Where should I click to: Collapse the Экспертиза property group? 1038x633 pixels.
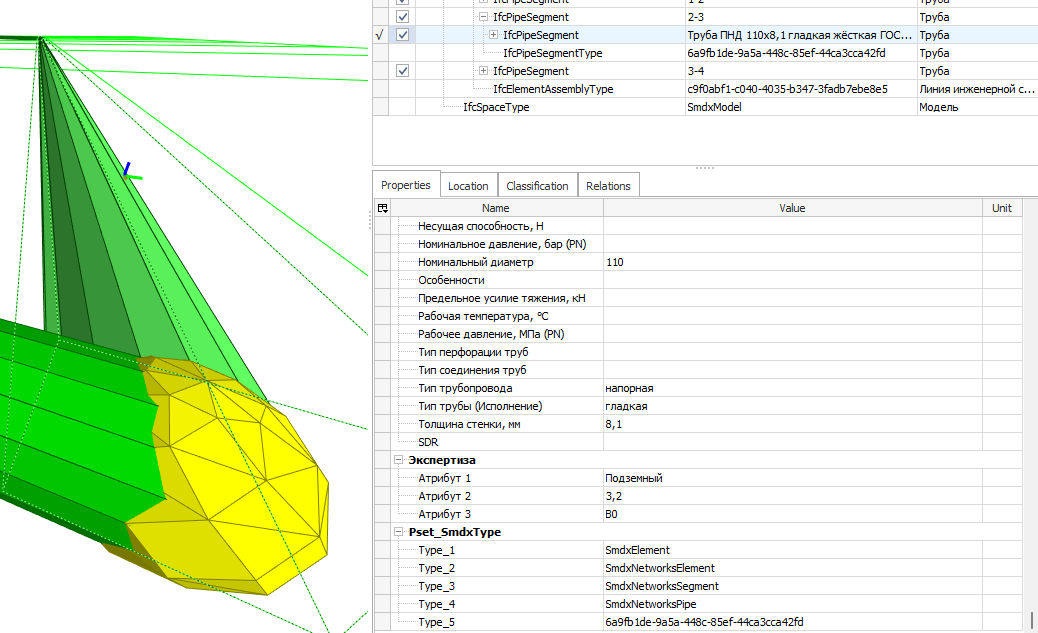point(399,460)
